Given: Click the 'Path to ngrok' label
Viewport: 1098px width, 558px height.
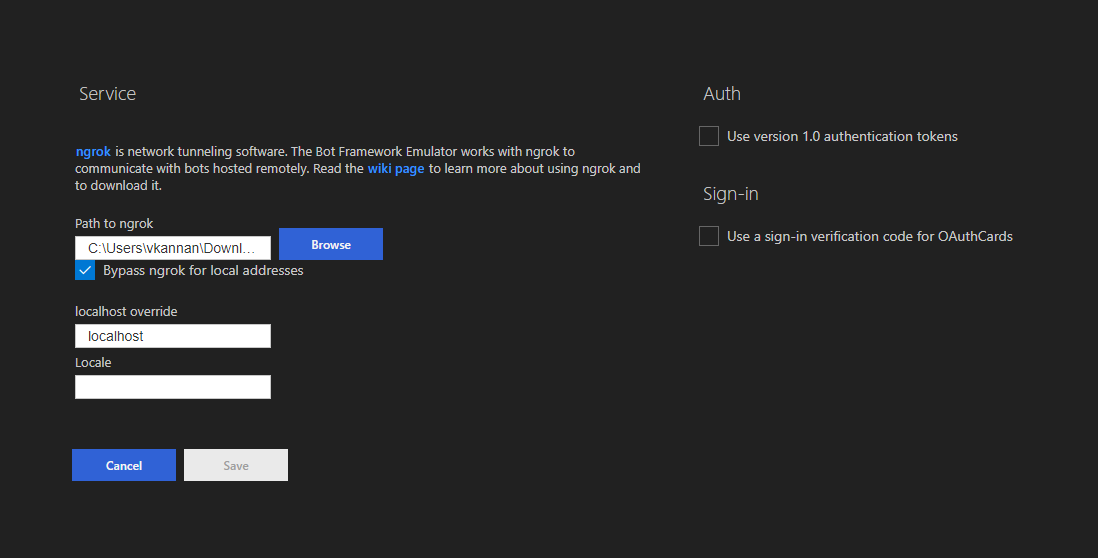Looking at the screenshot, I should click(x=114, y=223).
